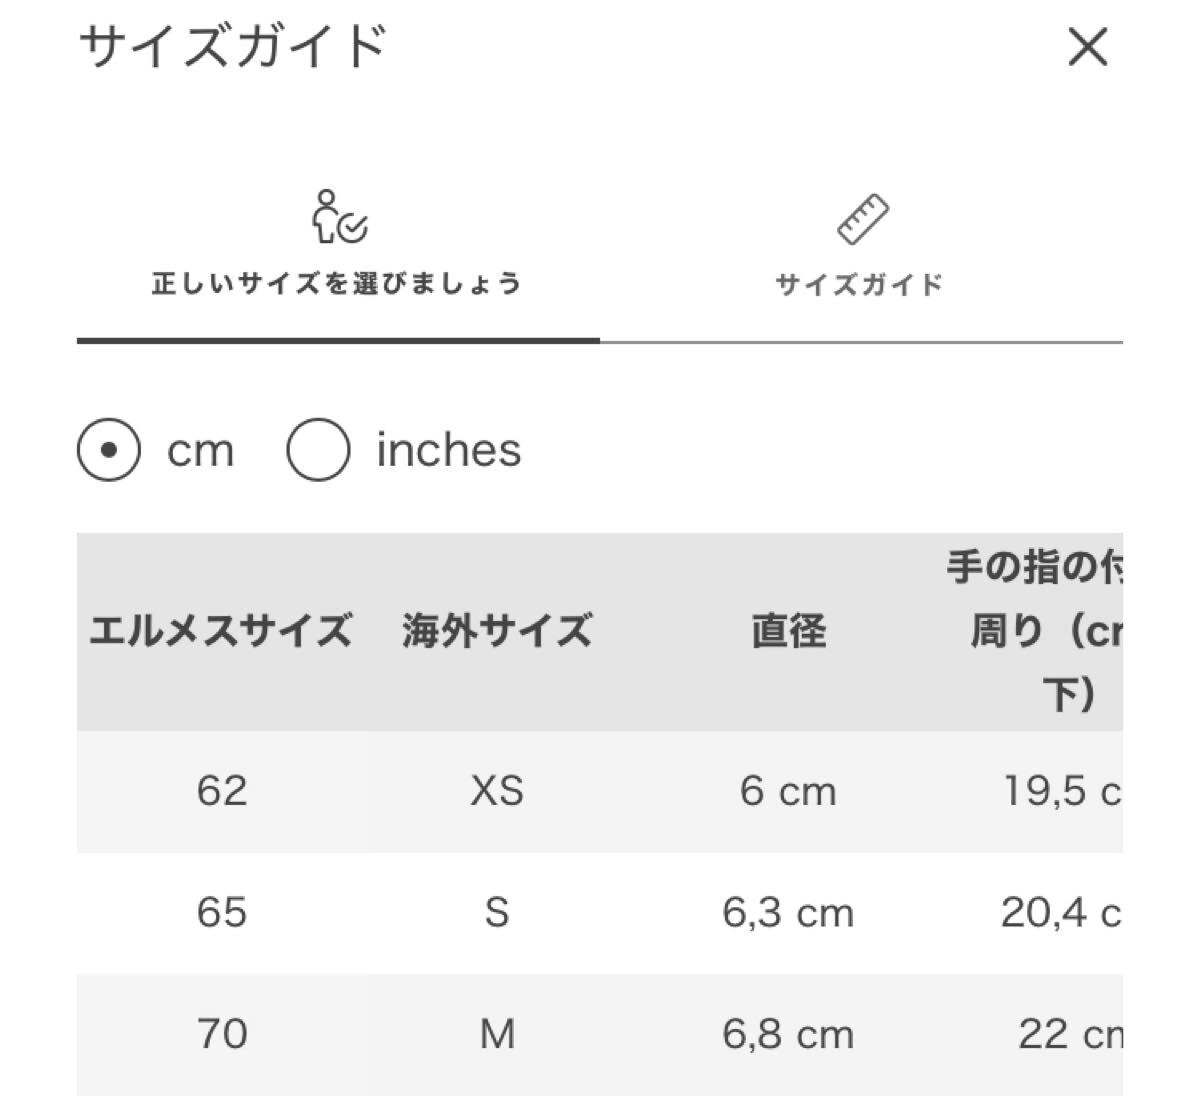The width and height of the screenshot is (1200, 1120).
Task: Click Hermès size 70 cell
Action: [221, 1033]
